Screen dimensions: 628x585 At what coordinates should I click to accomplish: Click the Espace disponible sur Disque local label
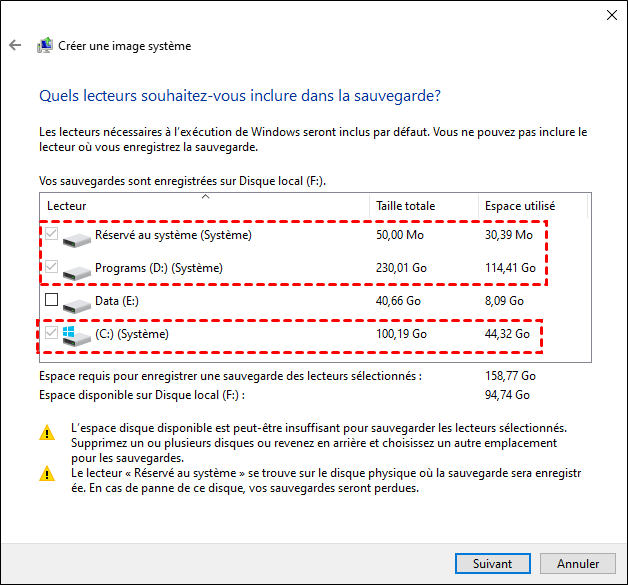[142, 396]
